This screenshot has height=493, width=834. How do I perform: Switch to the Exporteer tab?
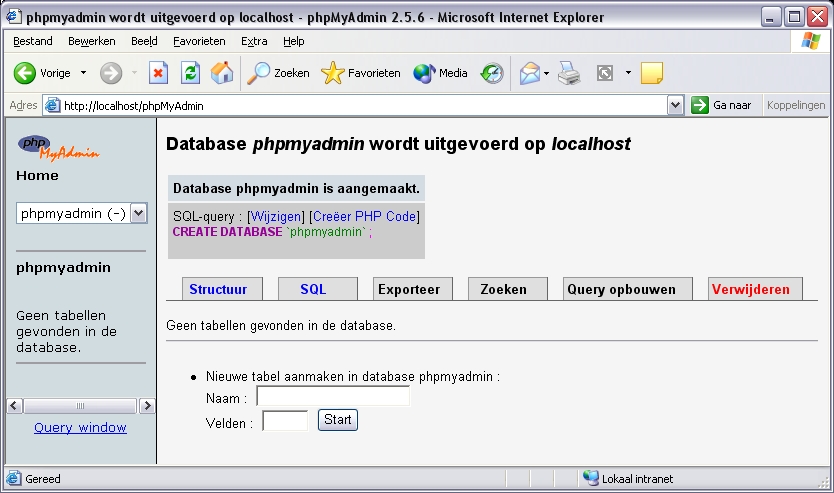[413, 289]
